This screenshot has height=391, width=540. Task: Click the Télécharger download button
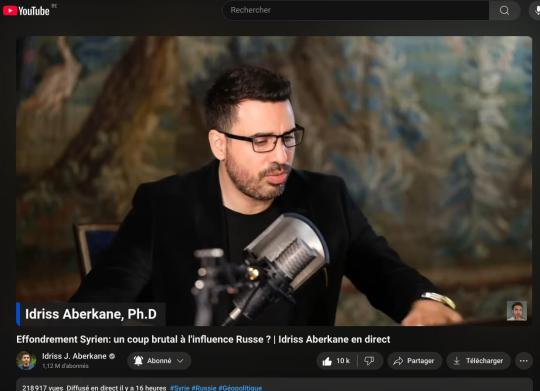pos(478,361)
